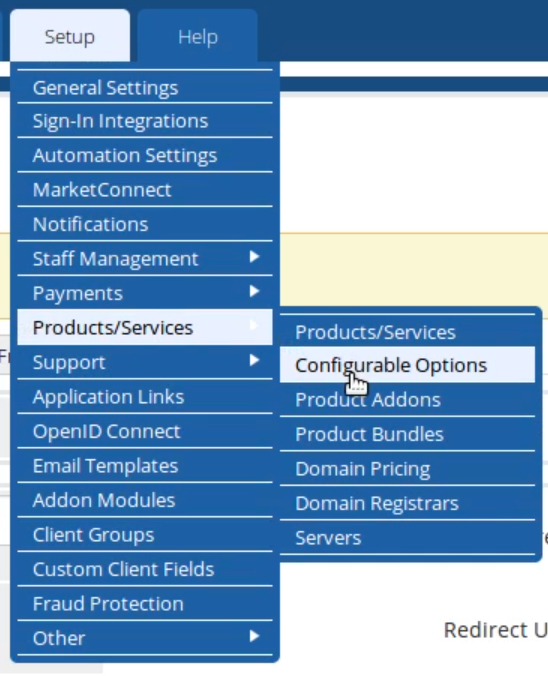Open Domain Pricing

pyautogui.click(x=407, y=469)
